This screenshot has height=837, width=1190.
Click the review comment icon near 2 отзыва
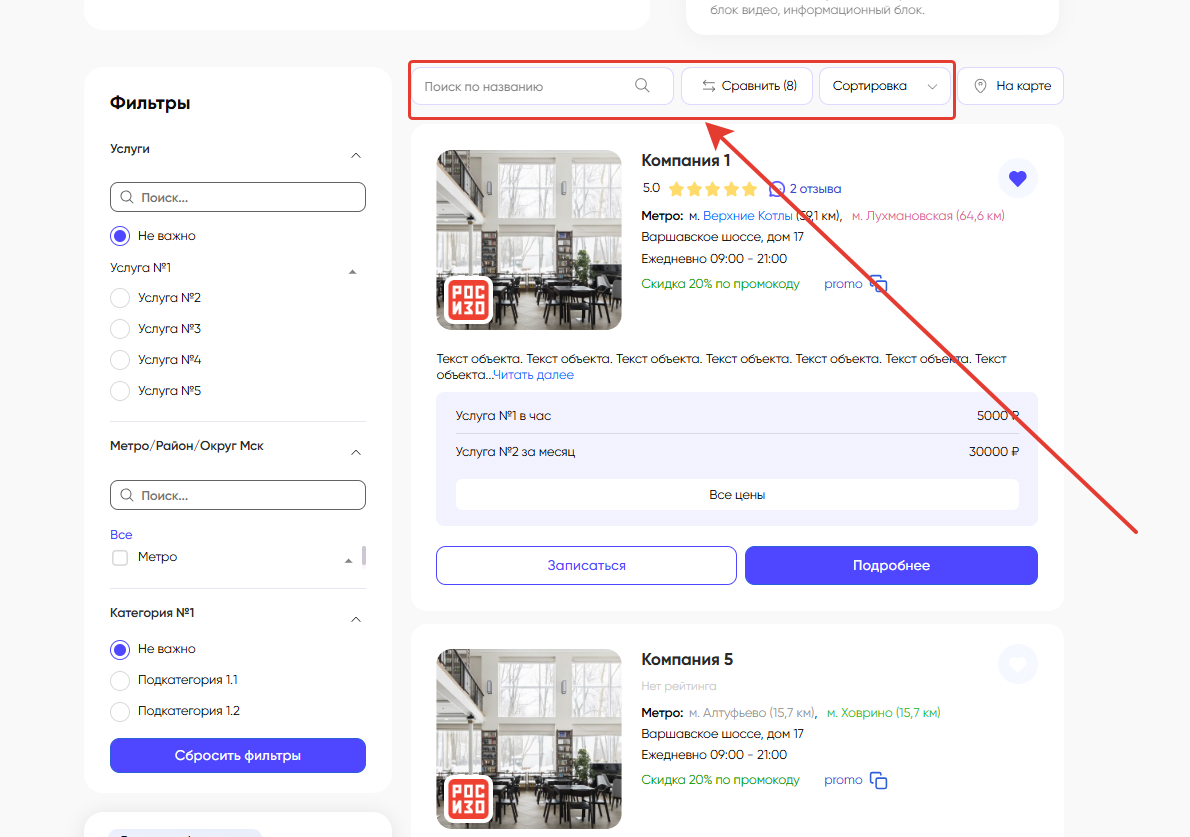pos(777,188)
